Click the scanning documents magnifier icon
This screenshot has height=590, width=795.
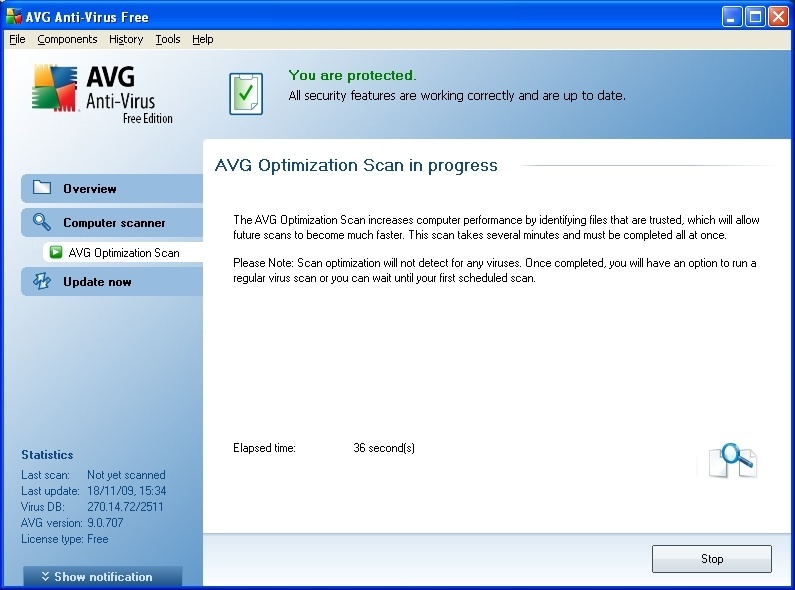tap(733, 460)
